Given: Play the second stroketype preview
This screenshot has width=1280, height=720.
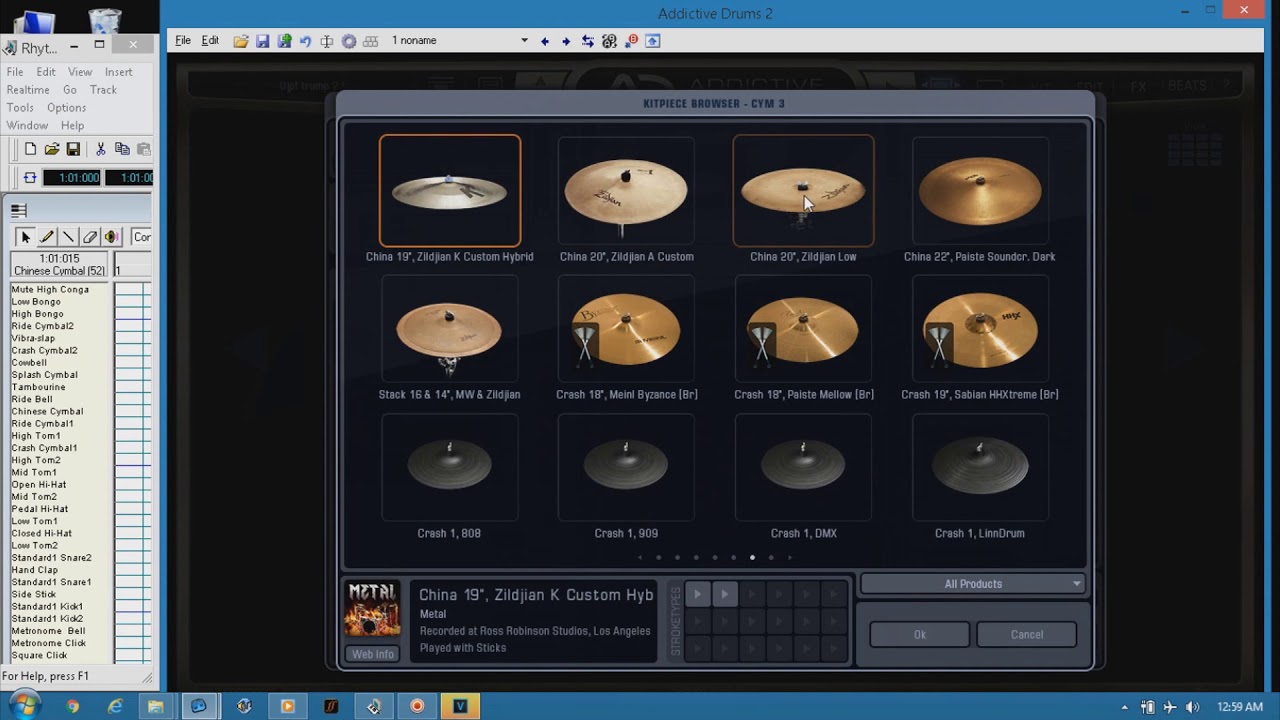Looking at the screenshot, I should (x=725, y=595).
